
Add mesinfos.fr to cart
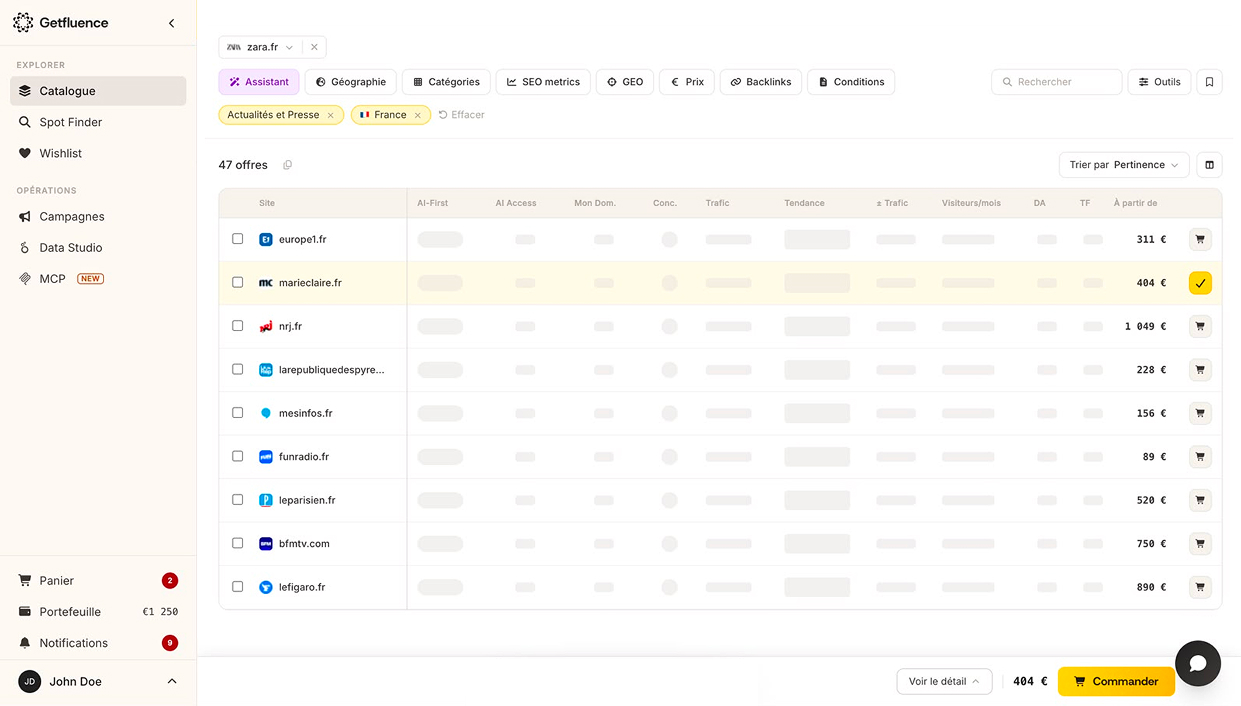coord(1200,413)
